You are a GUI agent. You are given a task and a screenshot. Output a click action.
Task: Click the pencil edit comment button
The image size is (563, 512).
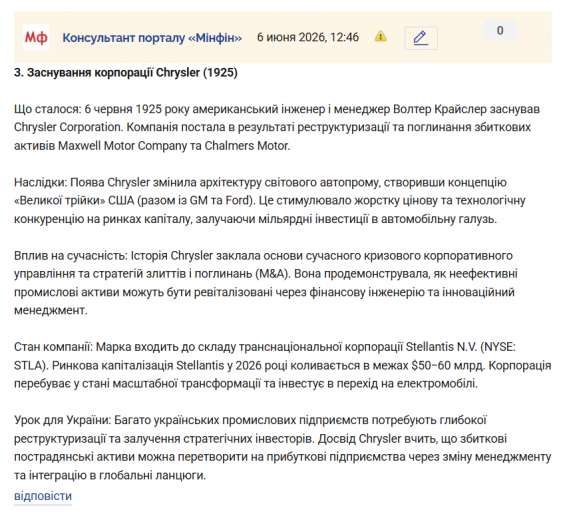(421, 38)
